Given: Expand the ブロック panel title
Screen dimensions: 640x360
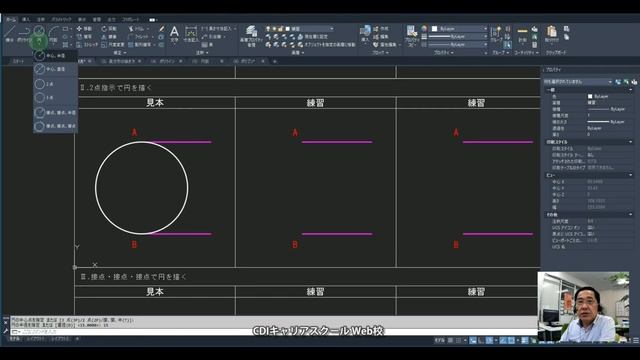Looking at the screenshot, I should [380, 53].
